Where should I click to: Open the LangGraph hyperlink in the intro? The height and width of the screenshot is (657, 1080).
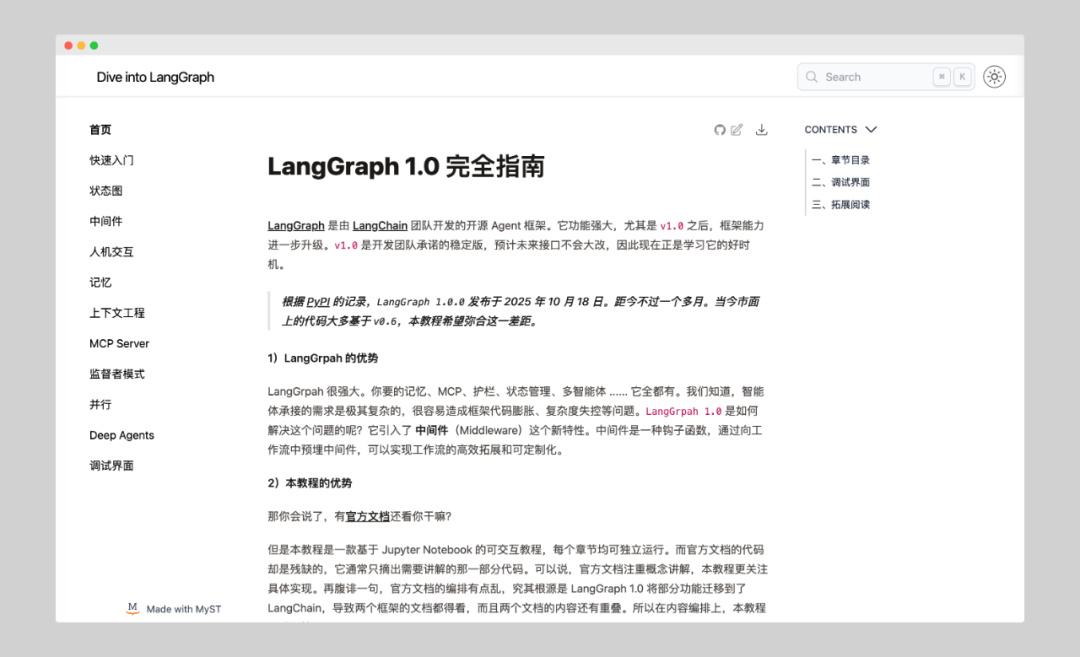296,225
